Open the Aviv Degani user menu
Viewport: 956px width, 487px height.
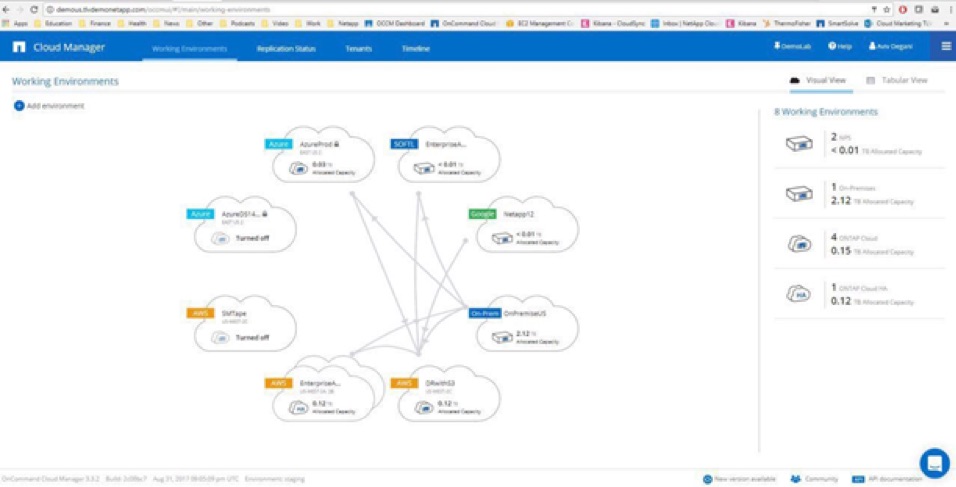[893, 47]
